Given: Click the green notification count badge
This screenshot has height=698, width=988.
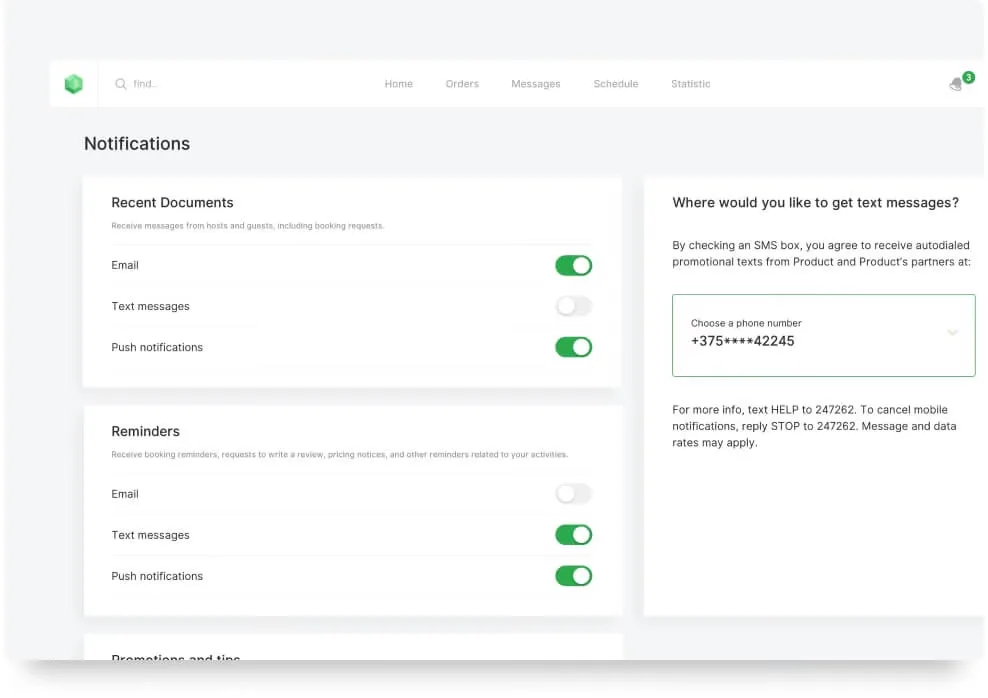Looking at the screenshot, I should click(x=968, y=77).
